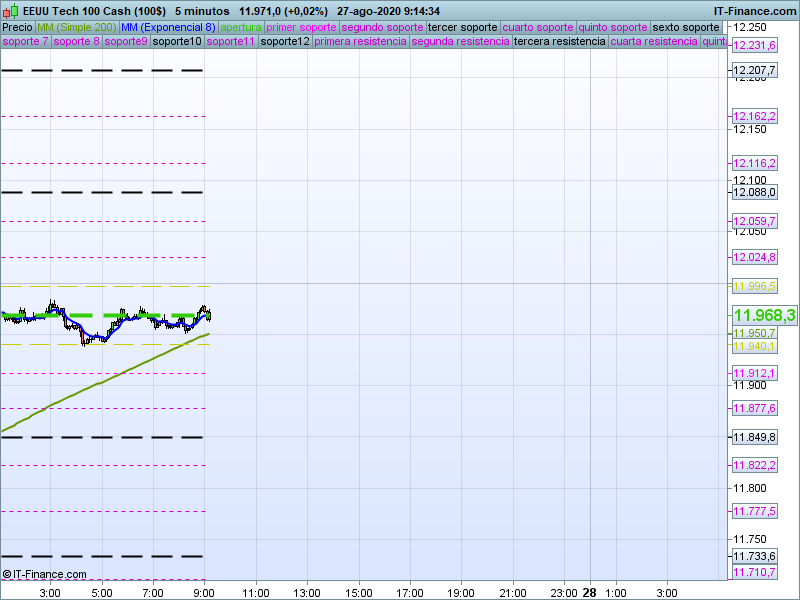Select the MM (Simple 200) indicator label
Screen dimensions: 800x600
point(76,28)
